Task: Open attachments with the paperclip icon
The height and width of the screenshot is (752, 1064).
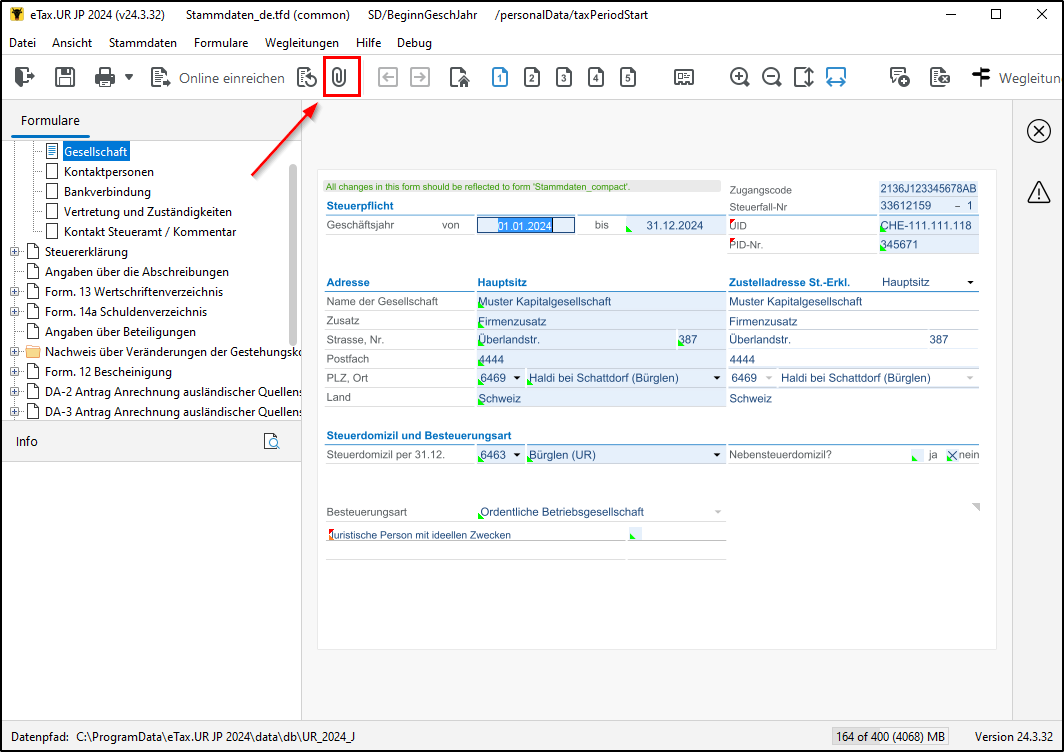Action: click(x=339, y=77)
